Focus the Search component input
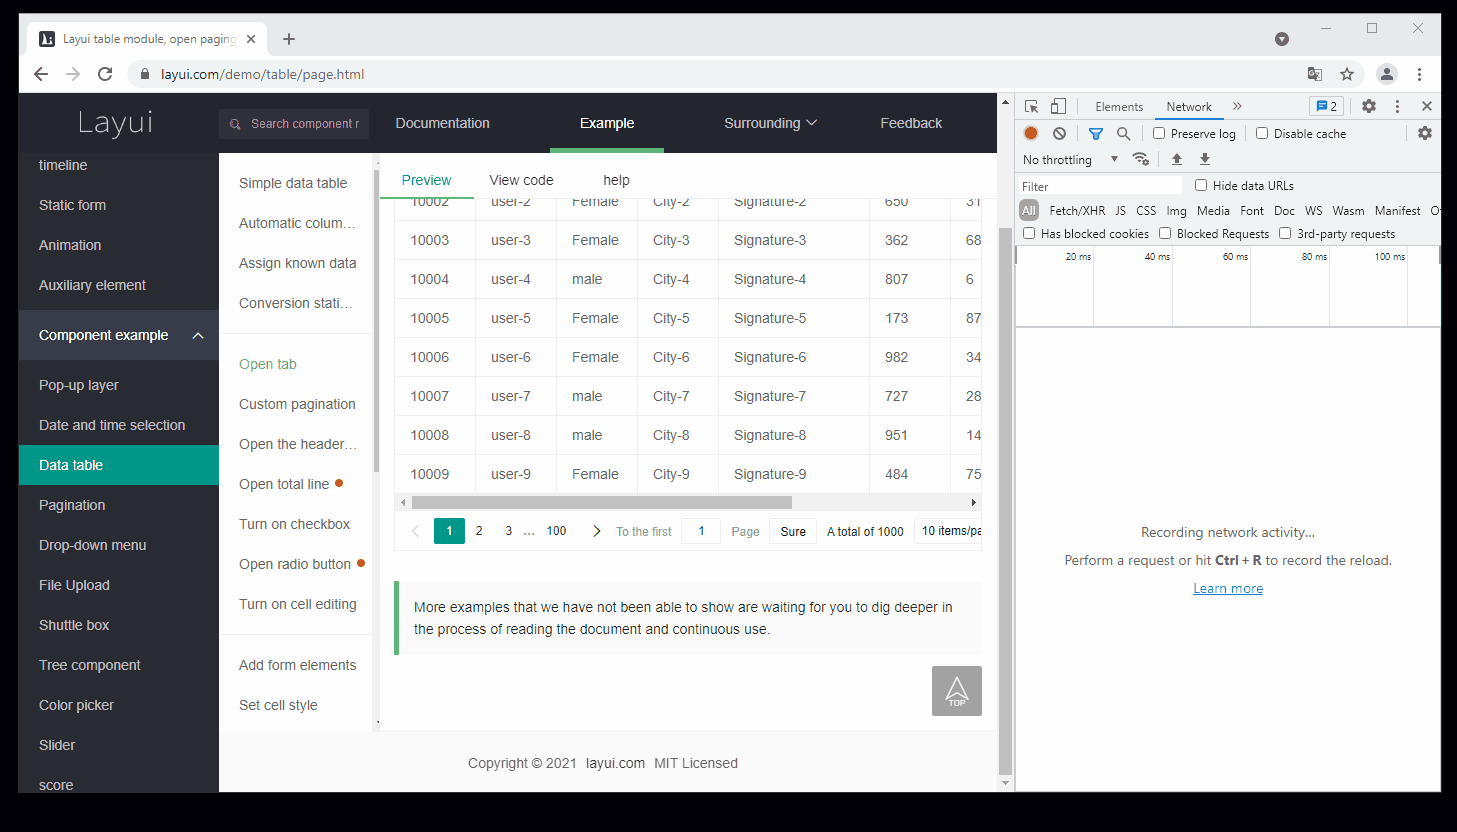 tap(294, 124)
